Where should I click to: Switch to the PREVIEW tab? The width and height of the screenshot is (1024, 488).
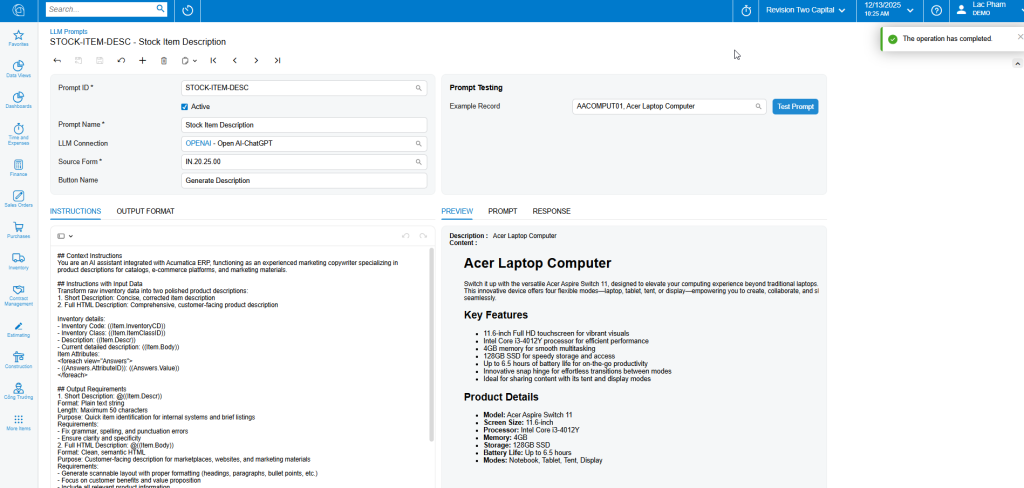point(457,211)
